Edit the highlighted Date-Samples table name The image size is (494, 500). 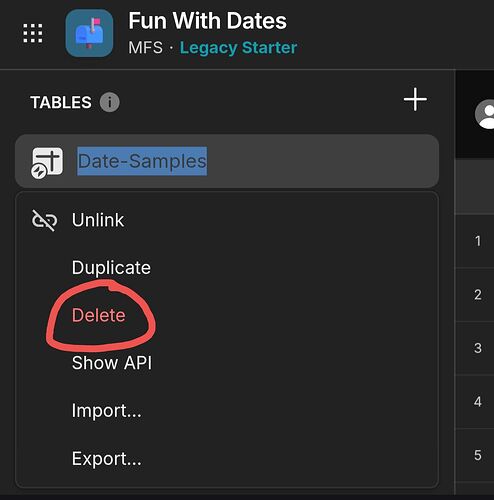pyautogui.click(x=142, y=161)
